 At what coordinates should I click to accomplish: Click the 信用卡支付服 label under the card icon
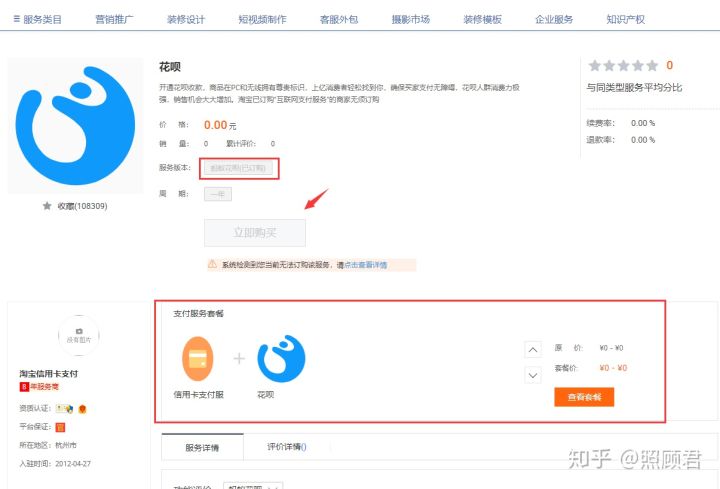[x=198, y=395]
